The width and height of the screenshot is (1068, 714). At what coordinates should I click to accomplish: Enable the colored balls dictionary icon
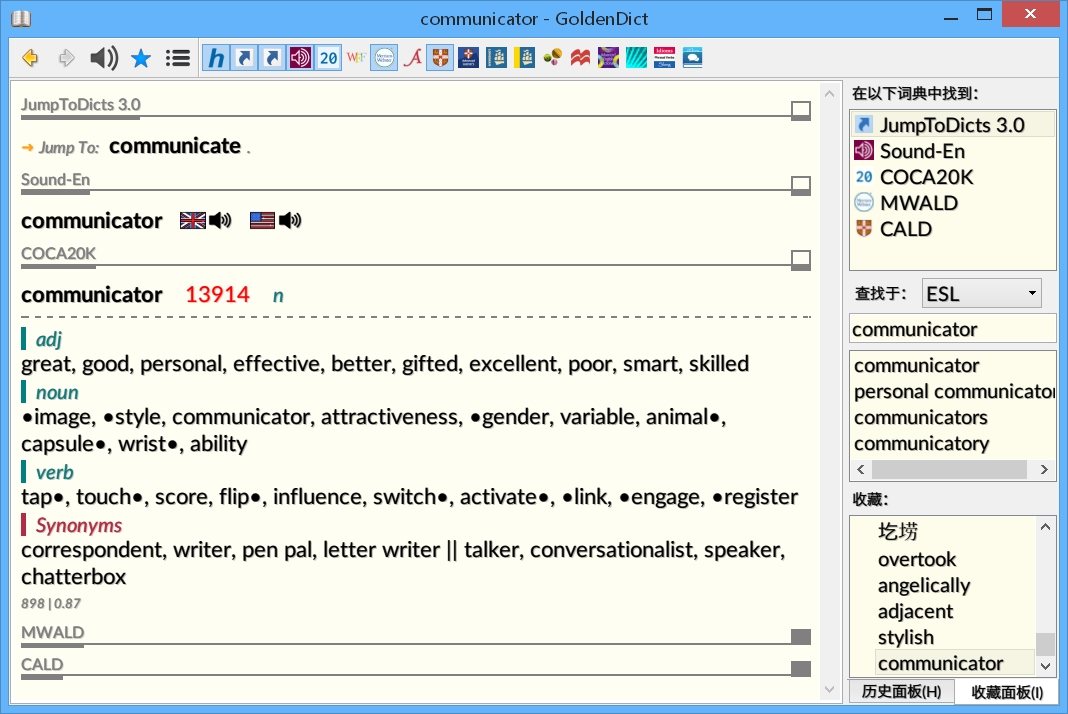pyautogui.click(x=552, y=58)
